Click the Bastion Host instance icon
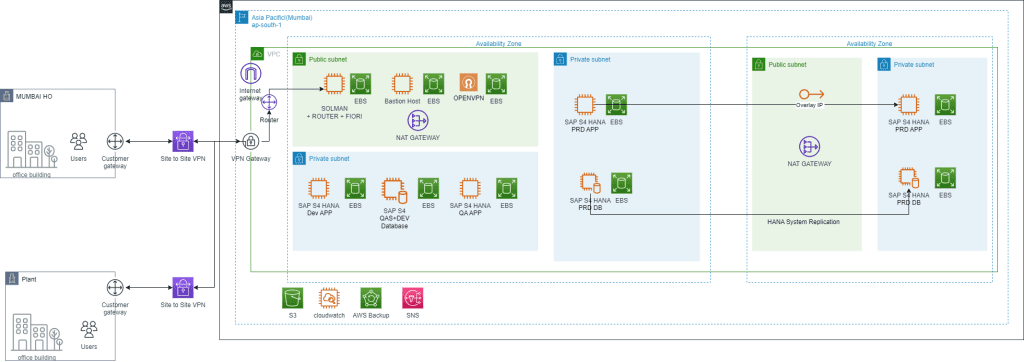The height and width of the screenshot is (362, 1024). [402, 84]
